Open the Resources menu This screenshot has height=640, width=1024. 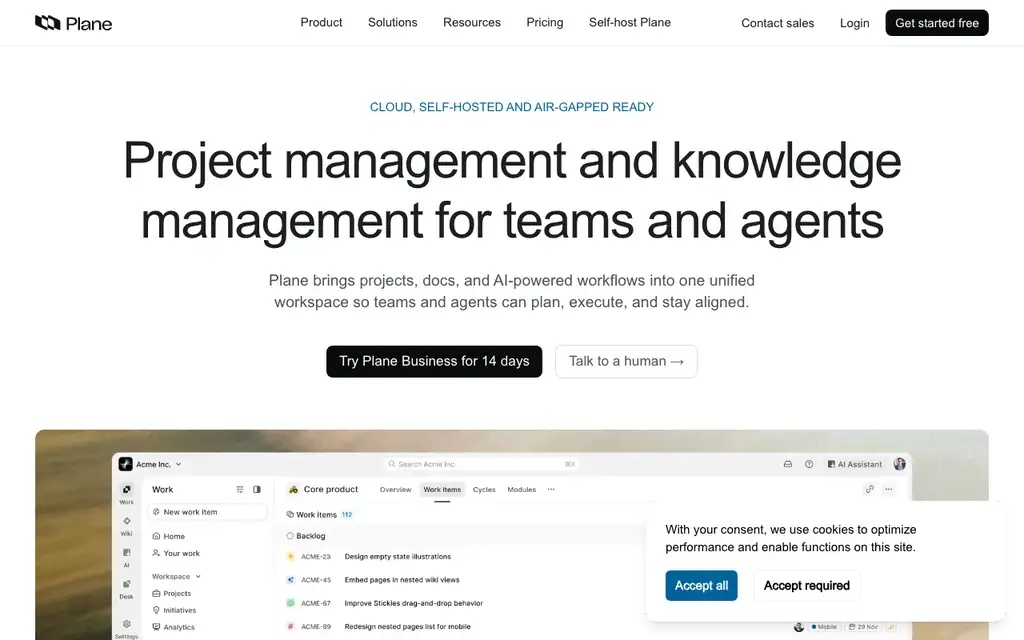(x=472, y=22)
